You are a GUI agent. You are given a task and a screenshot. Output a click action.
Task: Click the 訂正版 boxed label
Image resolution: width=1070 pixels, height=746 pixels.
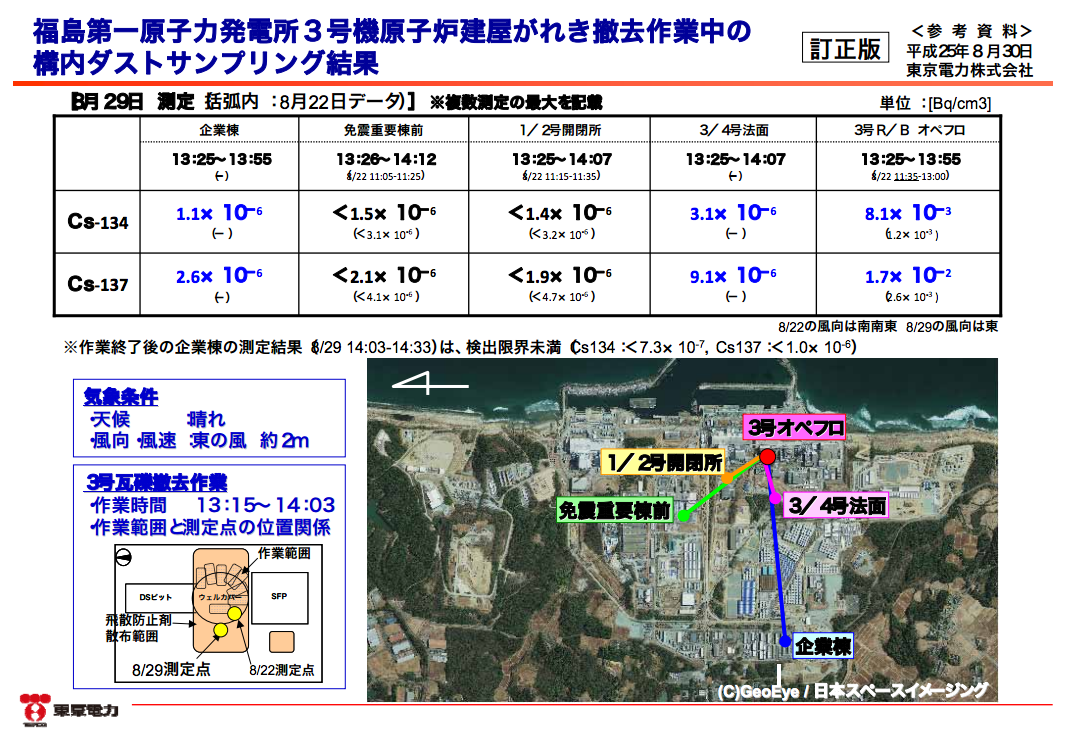pyautogui.click(x=846, y=48)
